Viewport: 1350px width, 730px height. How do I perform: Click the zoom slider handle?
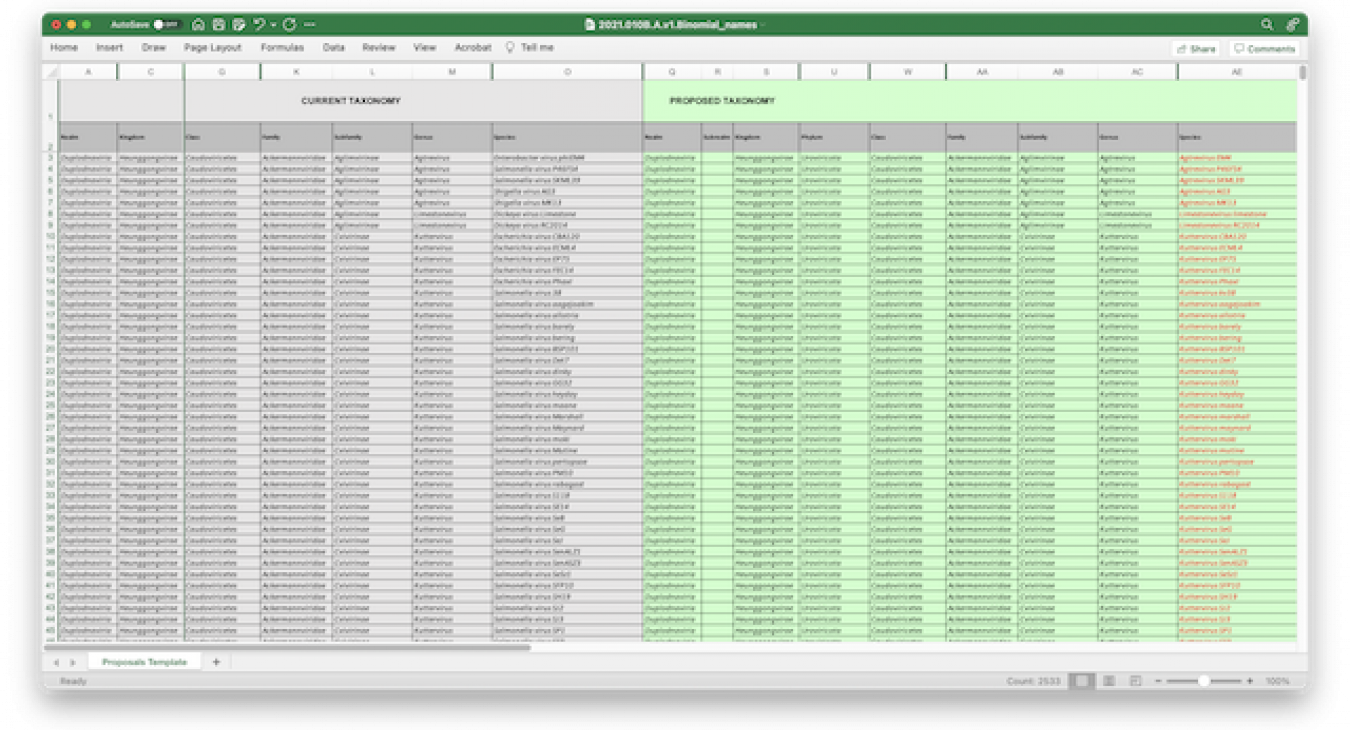coord(1204,681)
